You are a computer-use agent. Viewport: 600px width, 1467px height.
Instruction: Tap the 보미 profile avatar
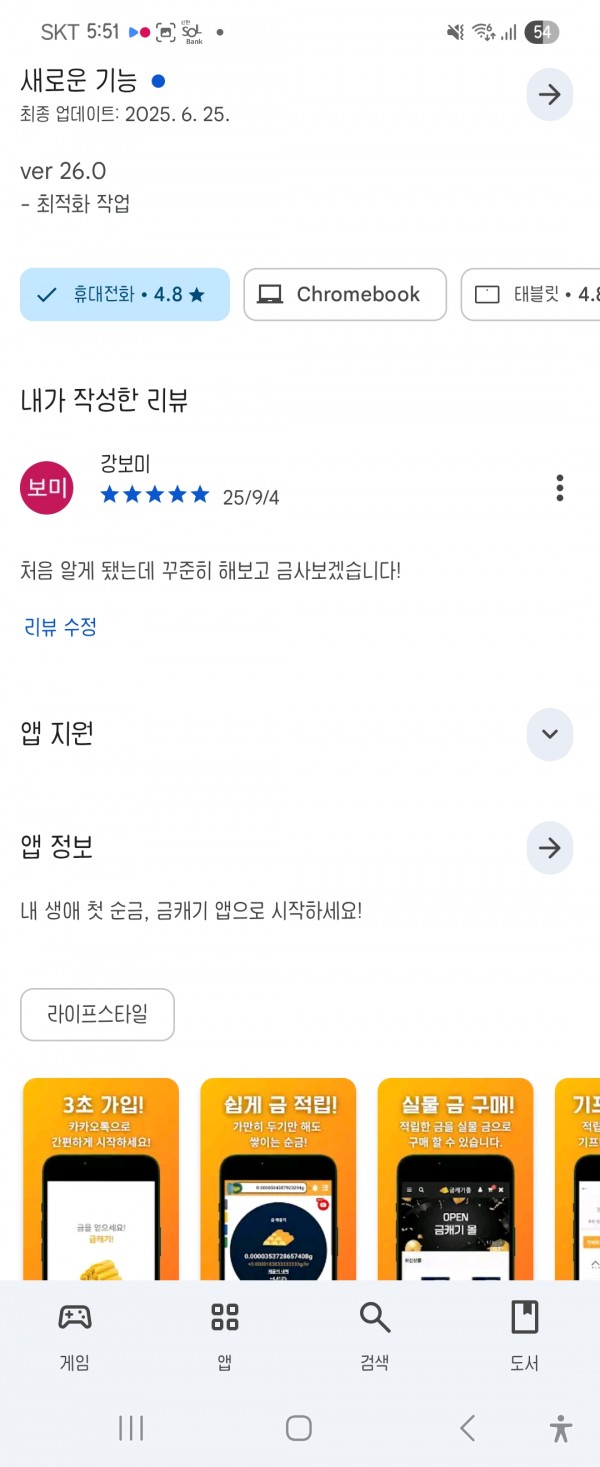pyautogui.click(x=47, y=488)
